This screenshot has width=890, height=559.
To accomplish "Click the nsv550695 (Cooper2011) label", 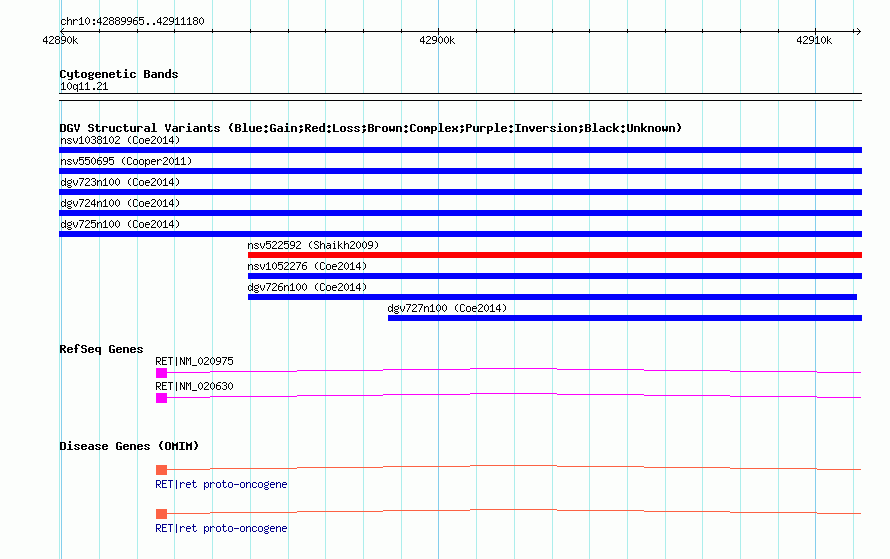I will coord(126,161).
